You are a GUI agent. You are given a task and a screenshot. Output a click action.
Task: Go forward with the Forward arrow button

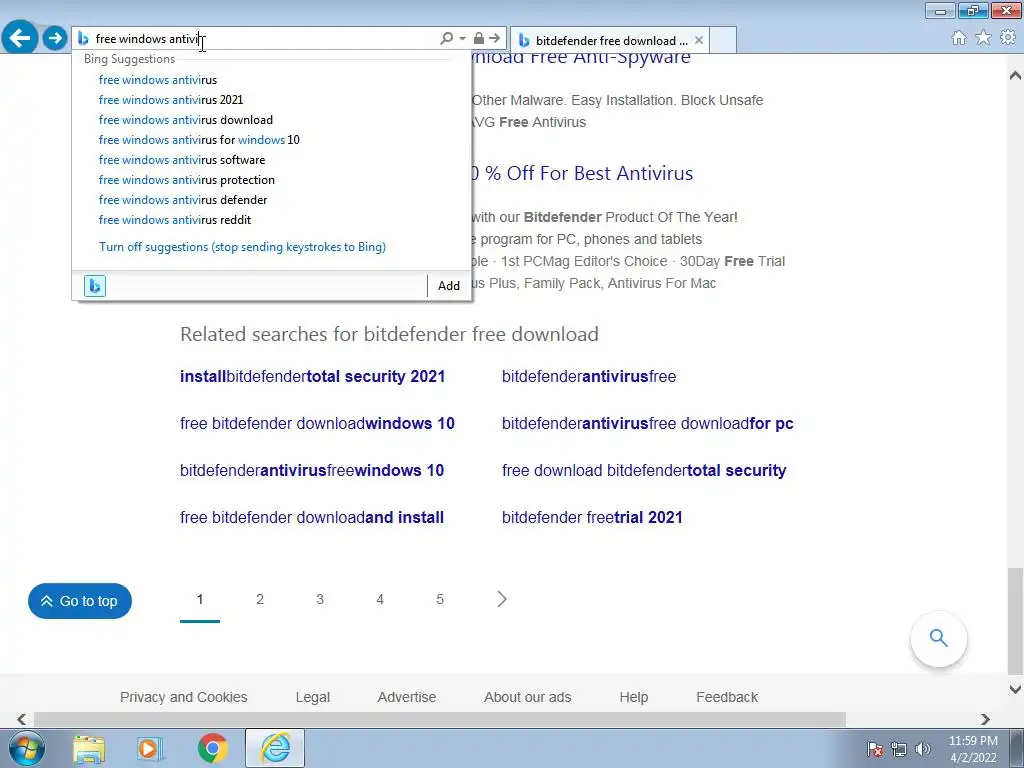click(55, 38)
